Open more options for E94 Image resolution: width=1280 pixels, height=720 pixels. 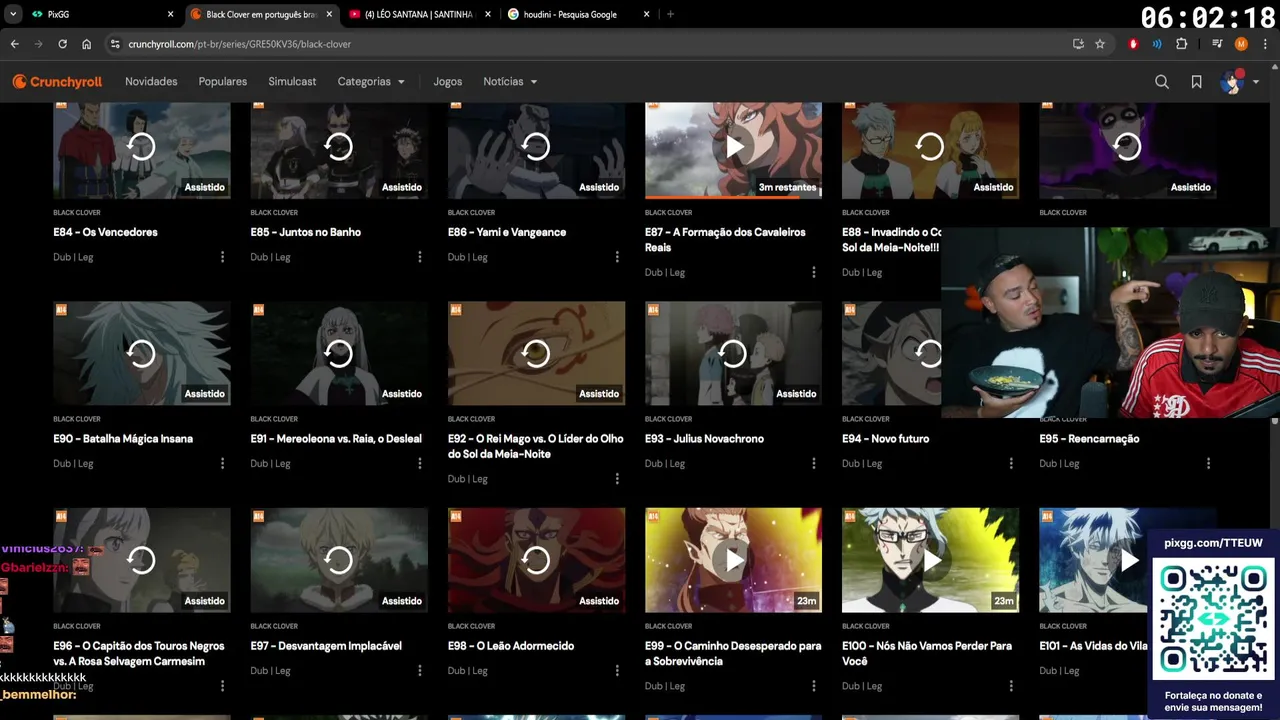tap(1011, 464)
